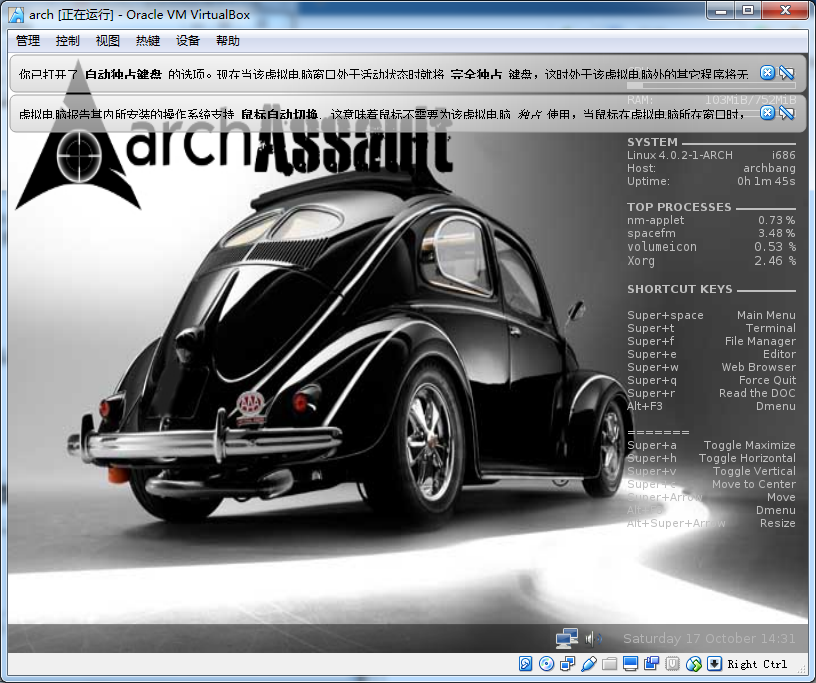Click the guest volume speaker icon
The width and height of the screenshot is (816, 683).
click(x=593, y=638)
